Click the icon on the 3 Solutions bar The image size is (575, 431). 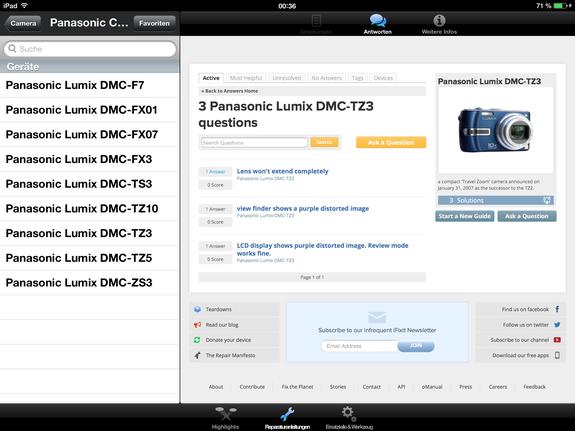(x=547, y=200)
